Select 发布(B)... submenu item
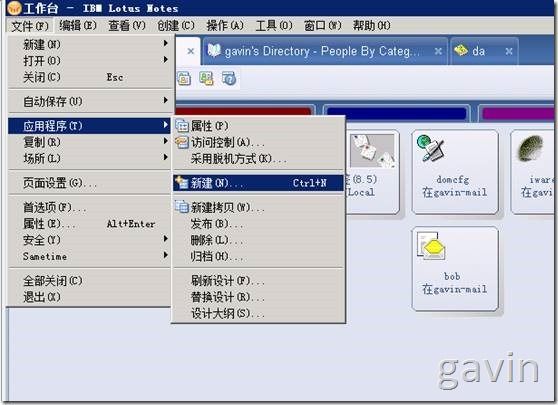 [x=258, y=224]
